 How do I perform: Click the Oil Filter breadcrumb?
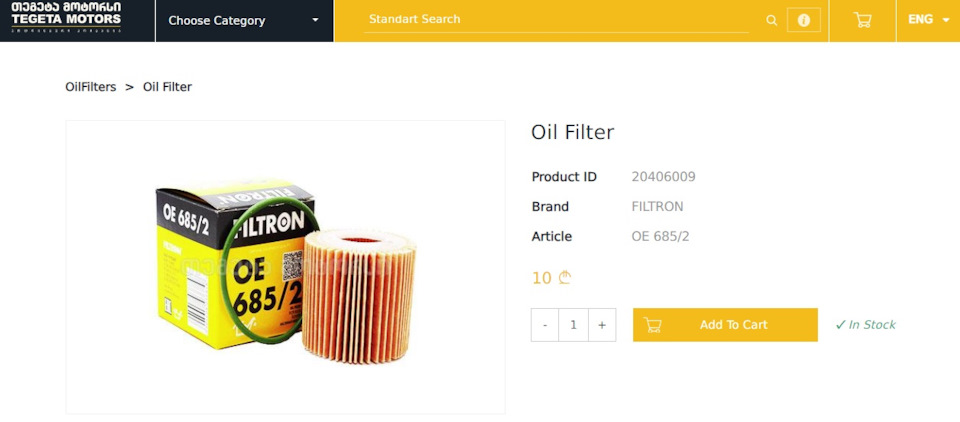[x=167, y=87]
